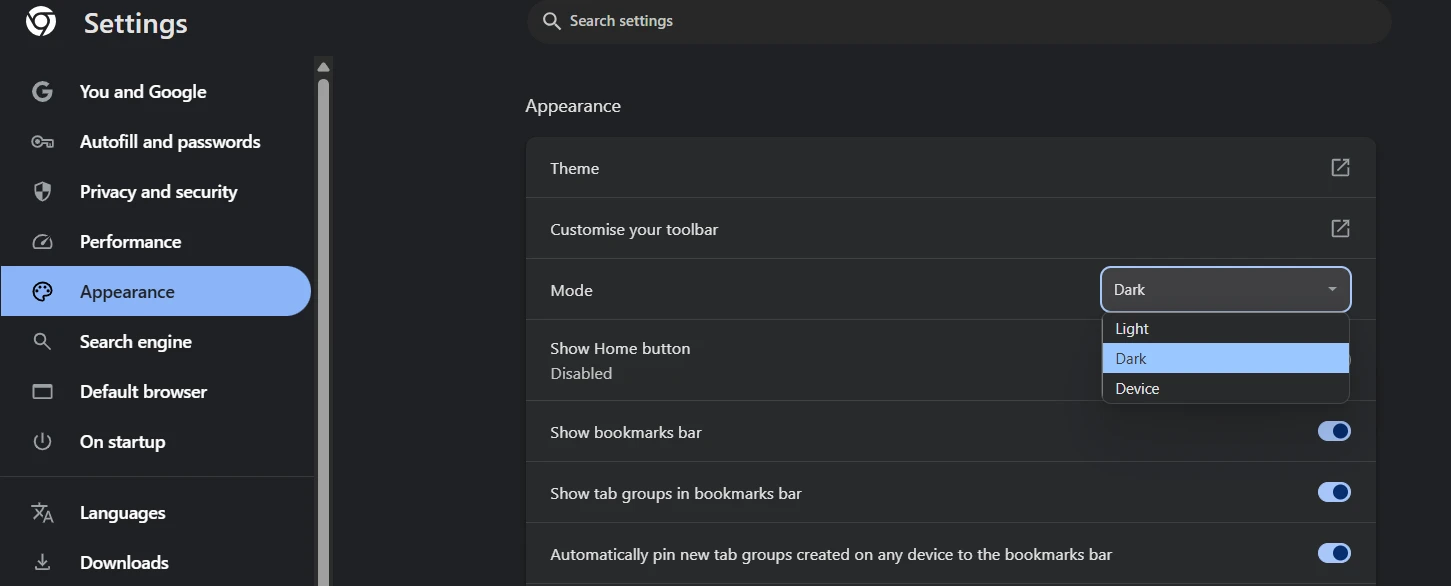Click the Privacy shield icon

point(42,192)
